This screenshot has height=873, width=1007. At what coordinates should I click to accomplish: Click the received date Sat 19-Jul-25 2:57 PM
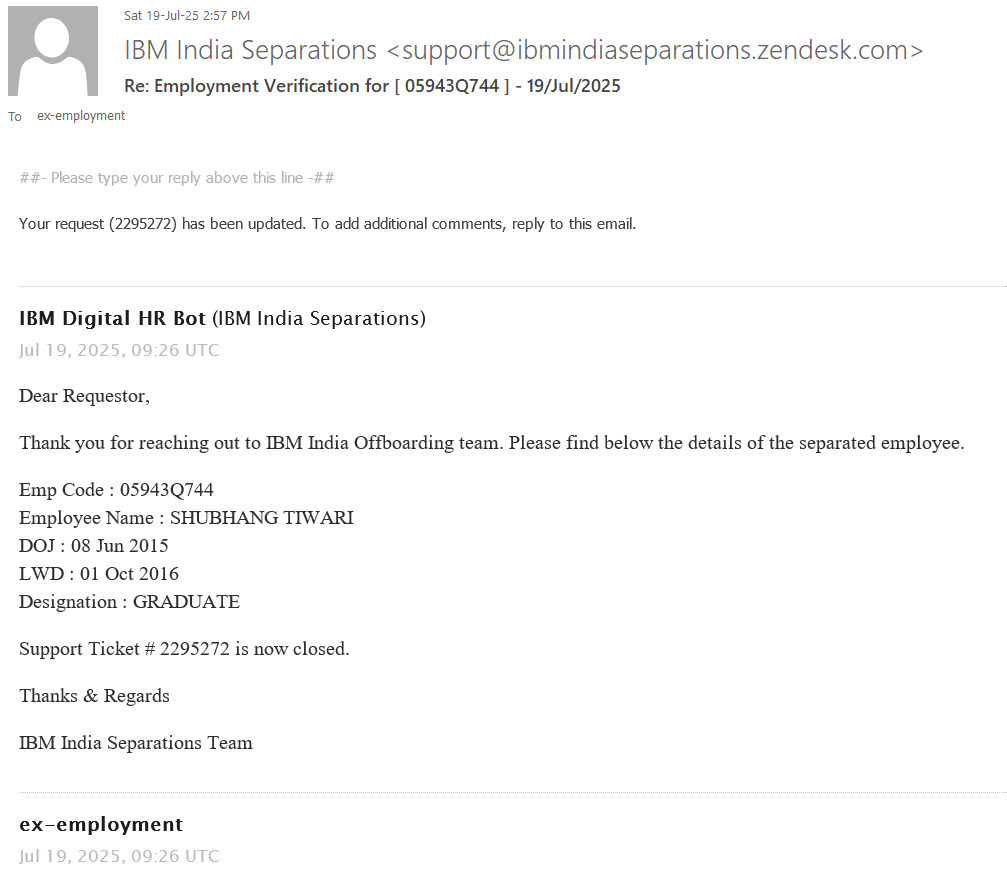click(187, 15)
